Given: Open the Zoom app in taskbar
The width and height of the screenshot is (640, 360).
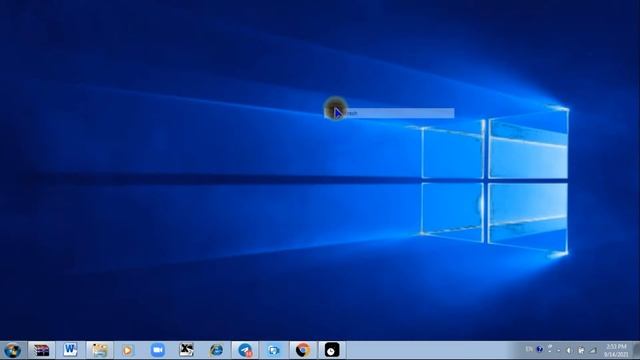Looking at the screenshot, I should point(158,350).
